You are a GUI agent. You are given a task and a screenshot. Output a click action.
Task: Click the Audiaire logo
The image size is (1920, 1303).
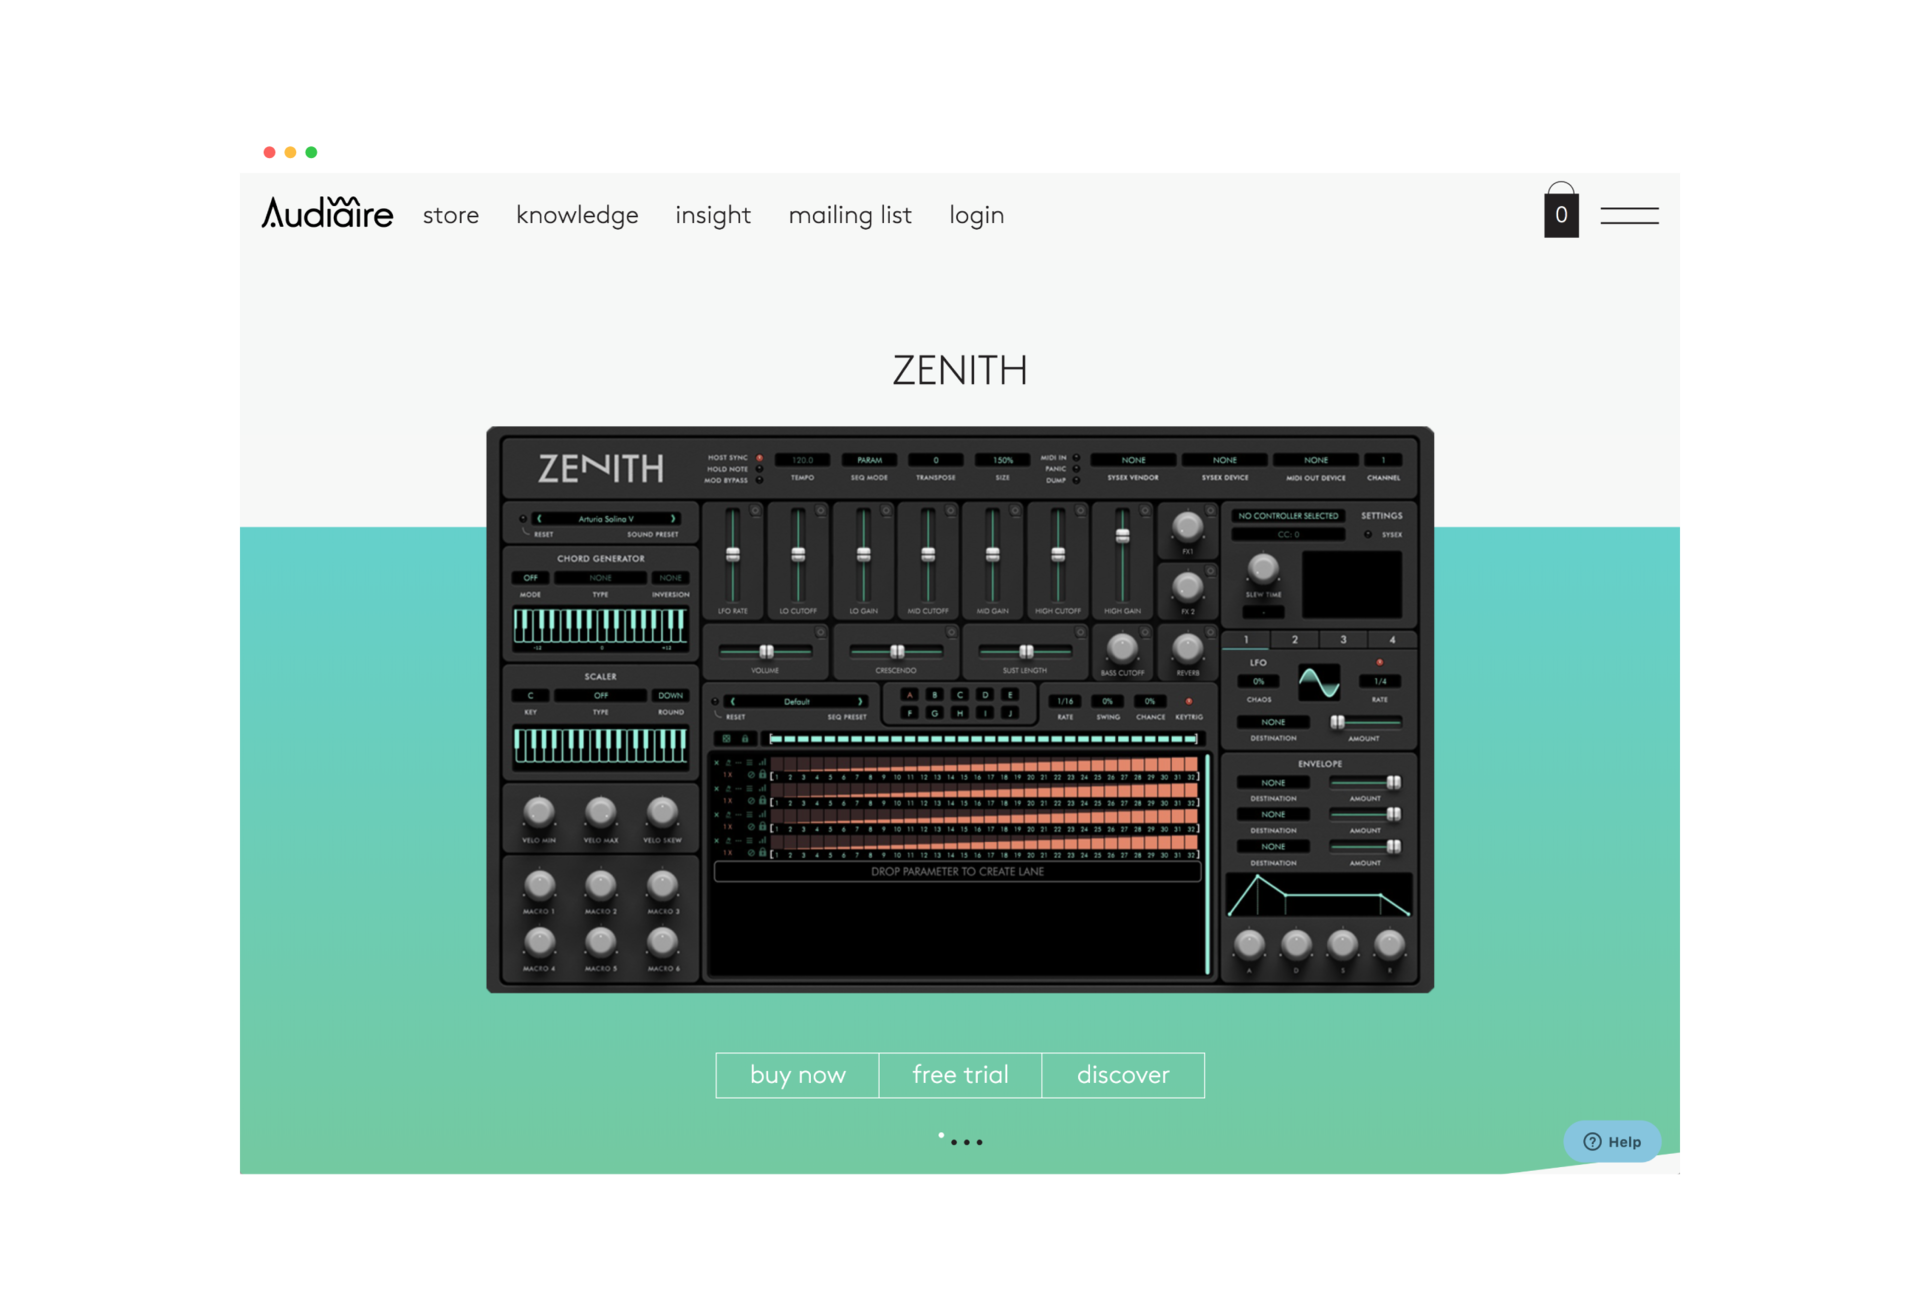[x=327, y=213]
